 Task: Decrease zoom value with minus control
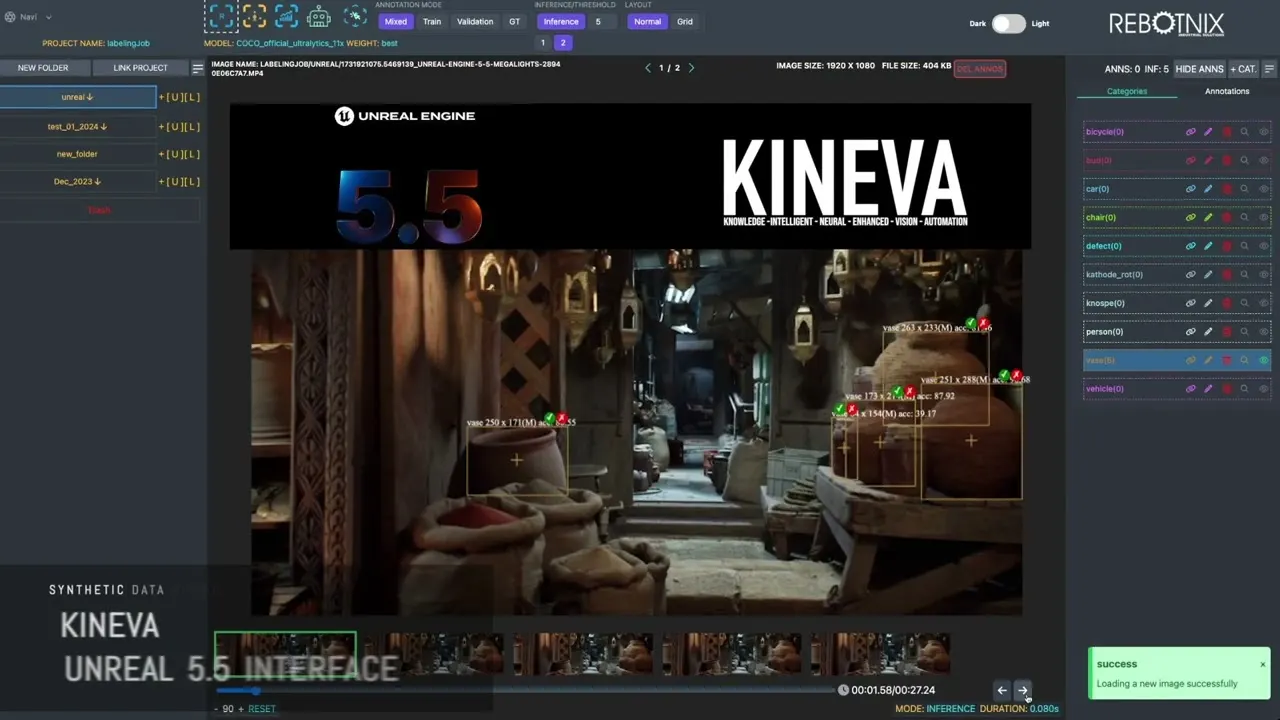click(x=216, y=709)
